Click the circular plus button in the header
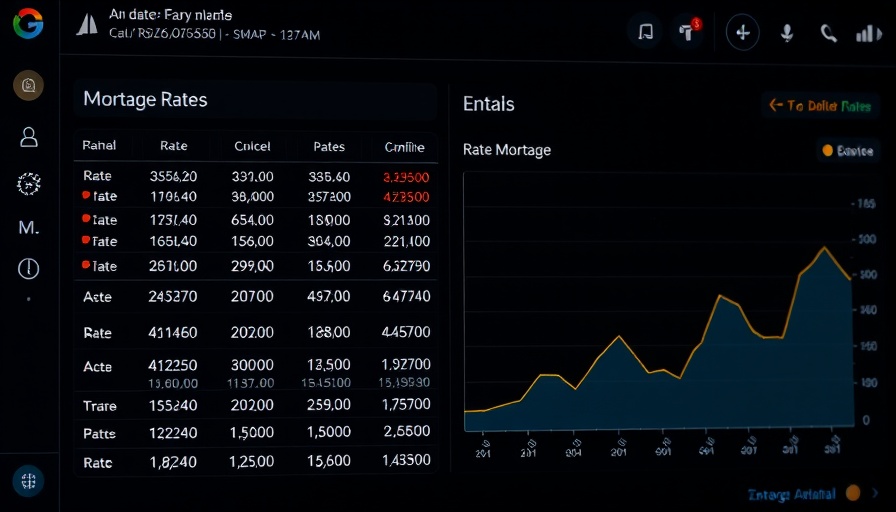The height and width of the screenshot is (512, 896). click(x=742, y=32)
